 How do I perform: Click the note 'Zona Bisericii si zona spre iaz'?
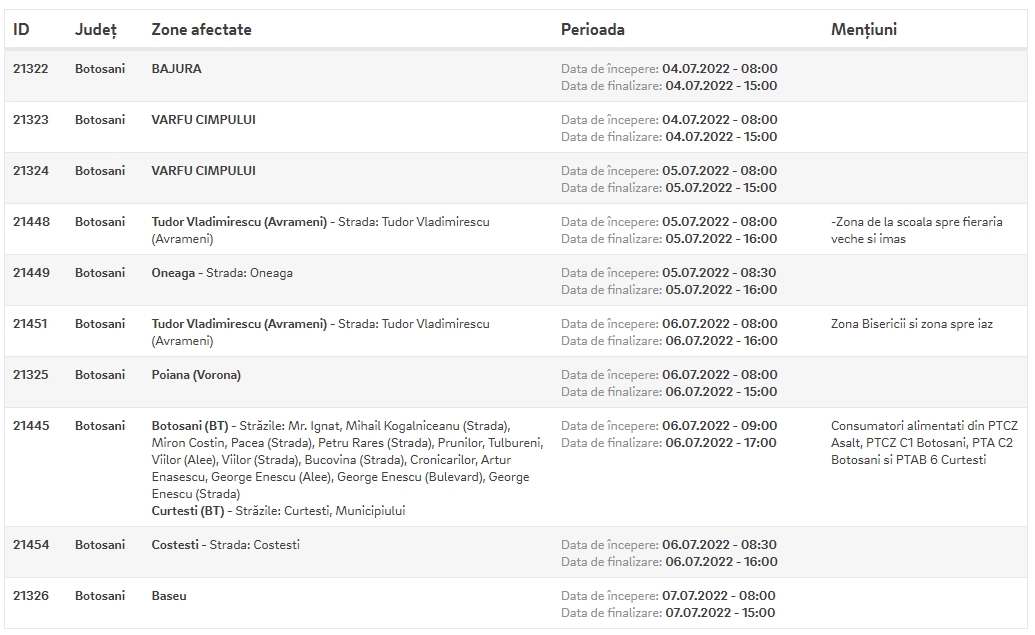(x=912, y=323)
